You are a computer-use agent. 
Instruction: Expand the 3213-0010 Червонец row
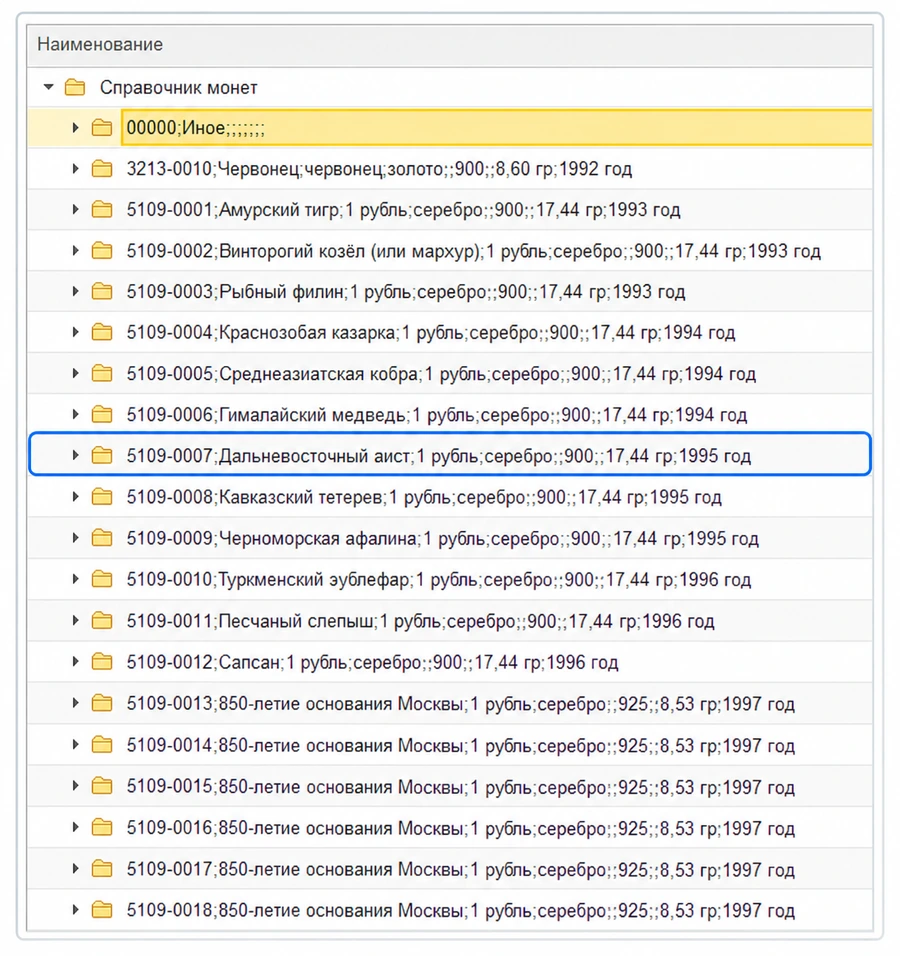[75, 169]
